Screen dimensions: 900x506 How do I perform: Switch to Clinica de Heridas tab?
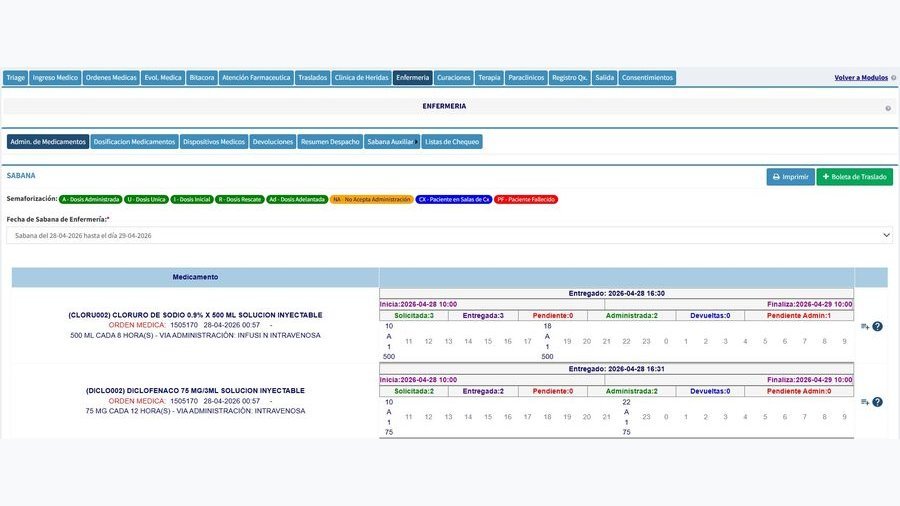362,77
